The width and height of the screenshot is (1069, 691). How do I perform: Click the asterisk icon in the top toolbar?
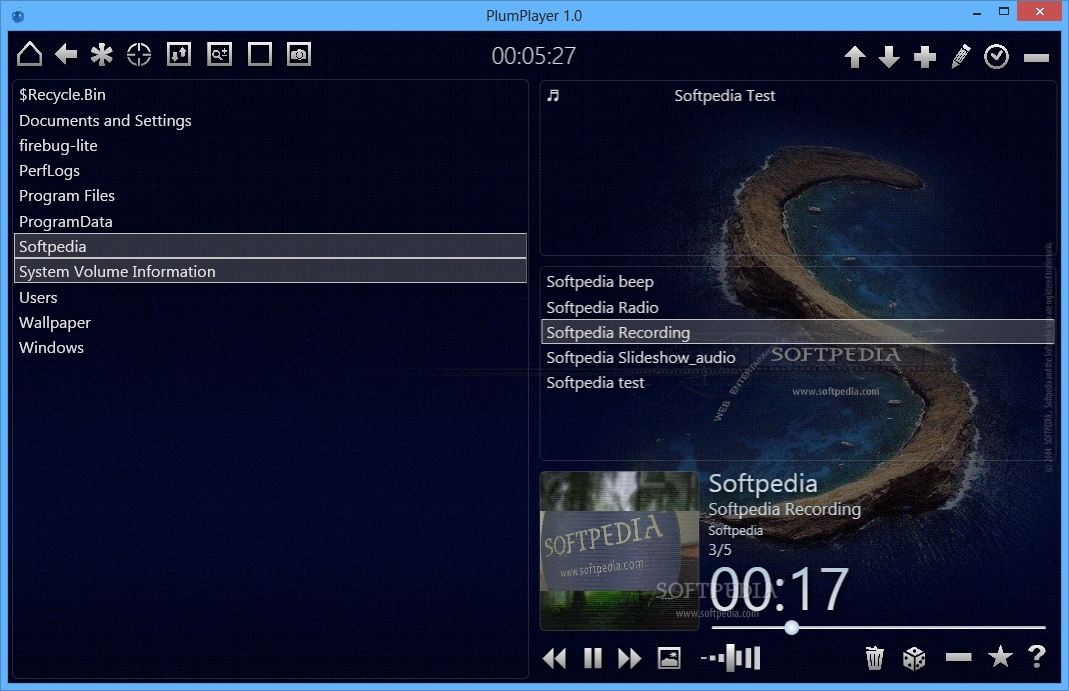(102, 55)
